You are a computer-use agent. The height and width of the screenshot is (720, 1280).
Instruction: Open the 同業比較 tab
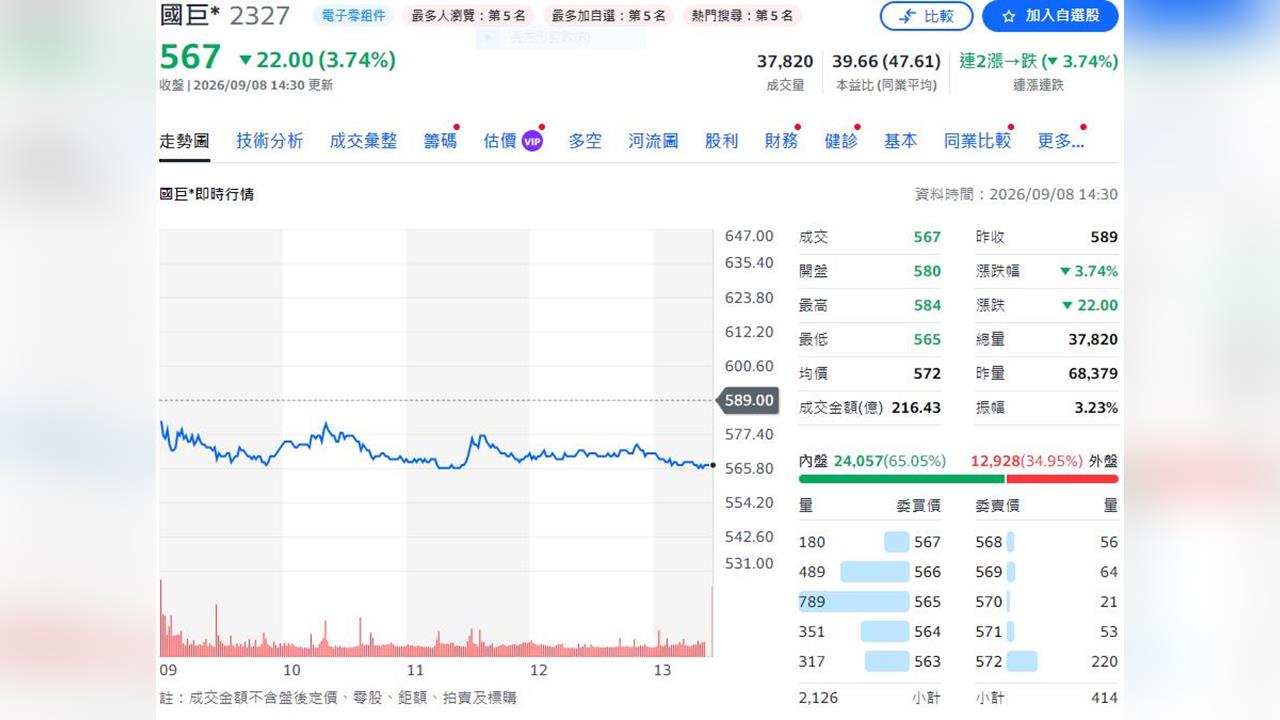coord(977,141)
